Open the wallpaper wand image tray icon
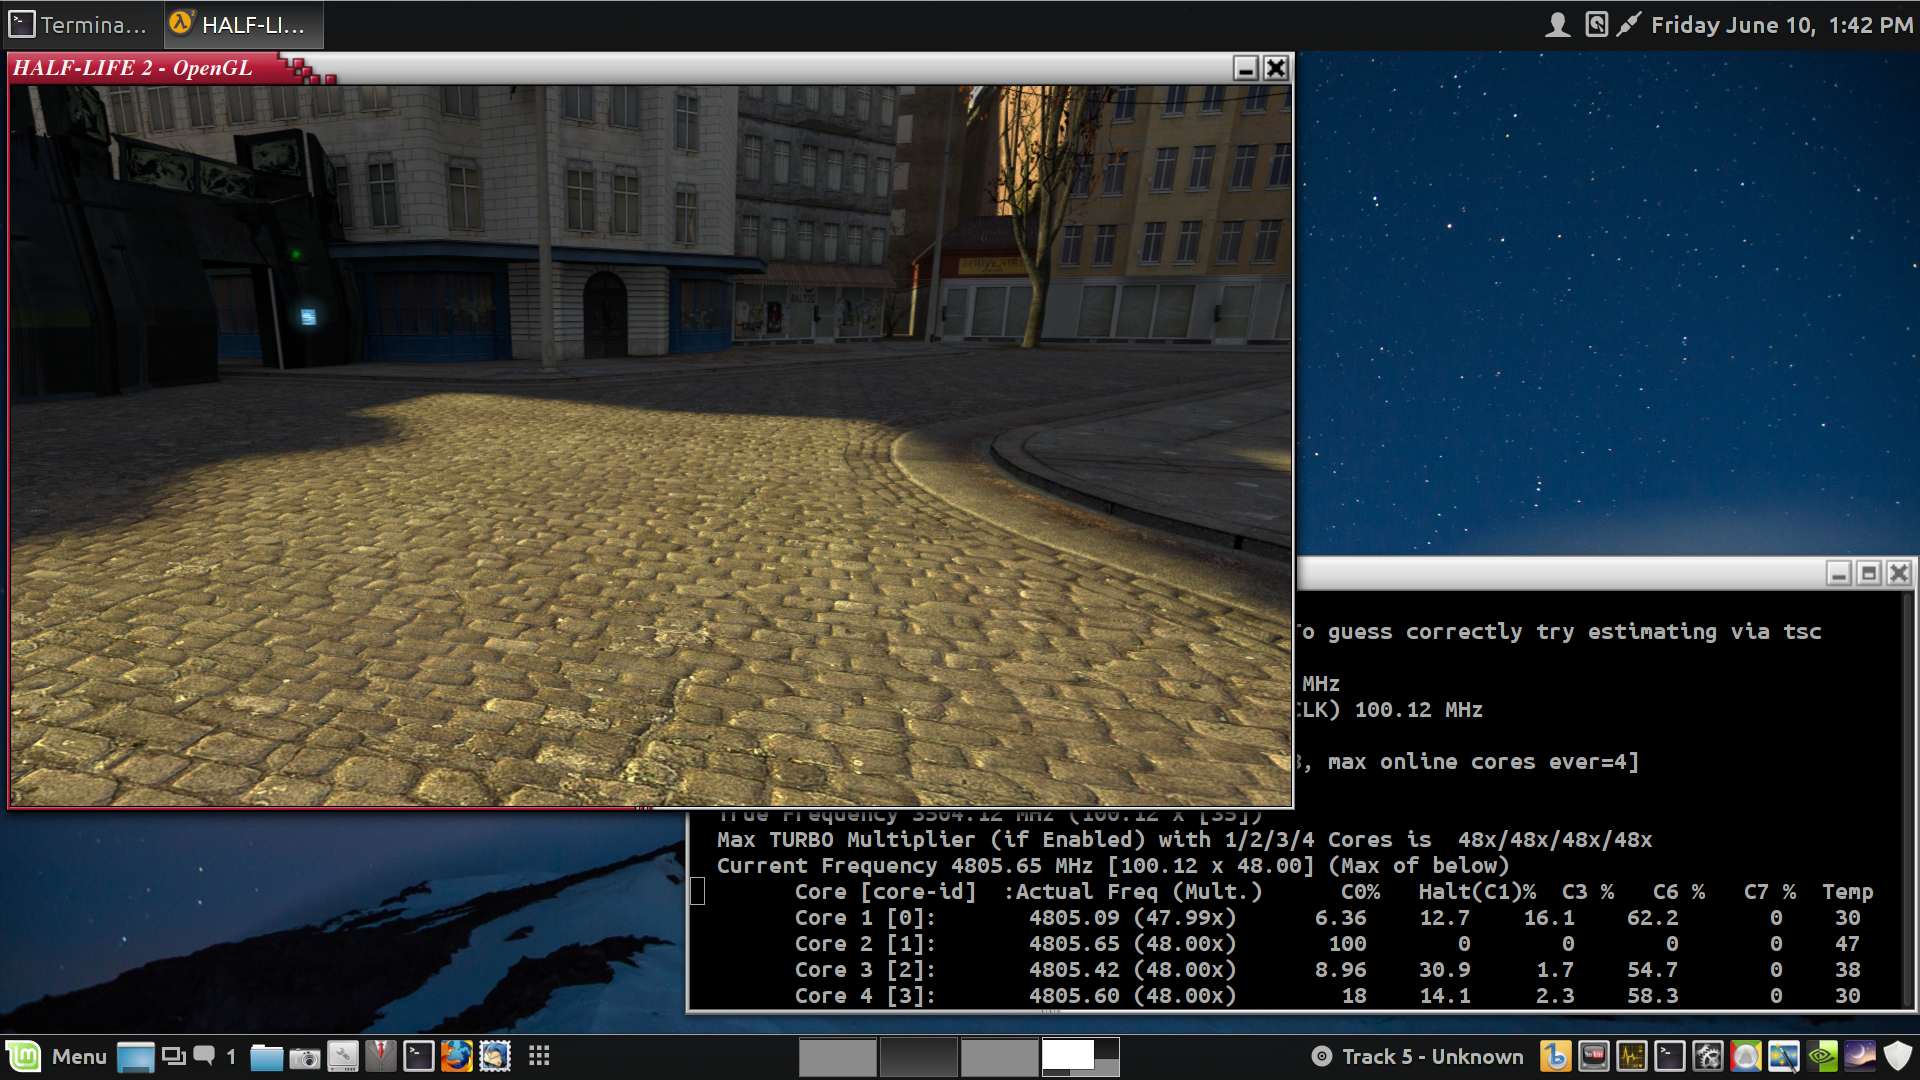Screen dimensions: 1920x1080 [x=1783, y=1056]
